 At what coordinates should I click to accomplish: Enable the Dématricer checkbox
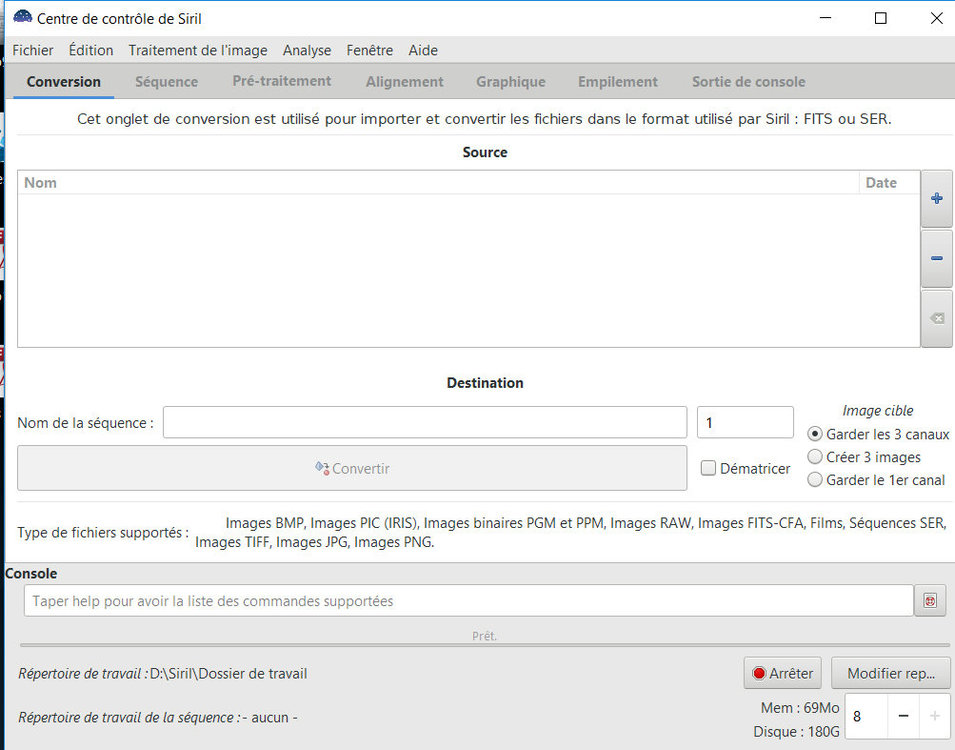click(x=708, y=468)
